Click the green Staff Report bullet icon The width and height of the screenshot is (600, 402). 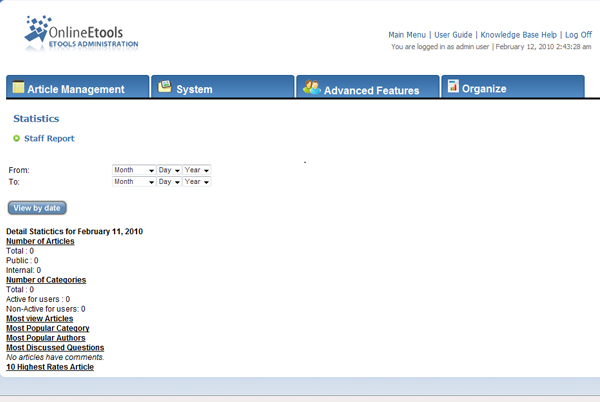tap(17, 138)
